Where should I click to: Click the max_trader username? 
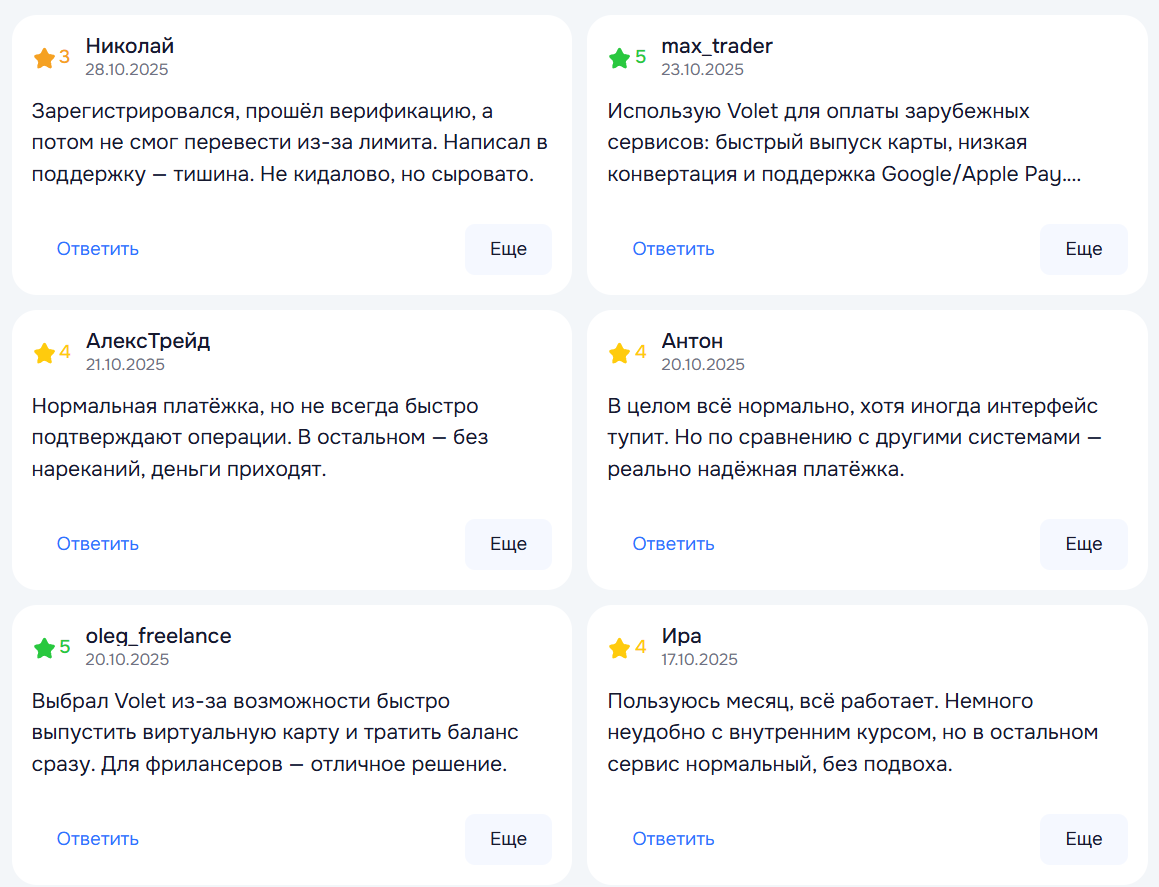(x=716, y=46)
